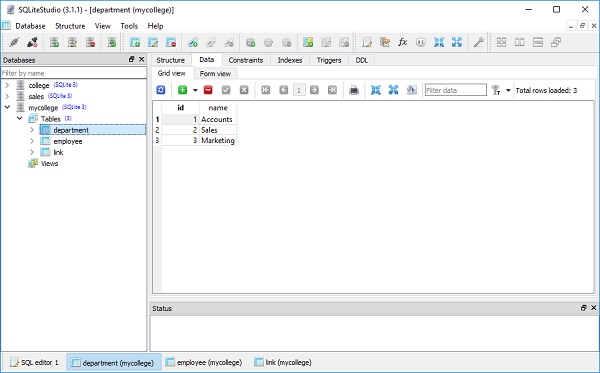The height and width of the screenshot is (373, 600).
Task: Click the rollback X button in the grid toolbar
Action: (244, 90)
